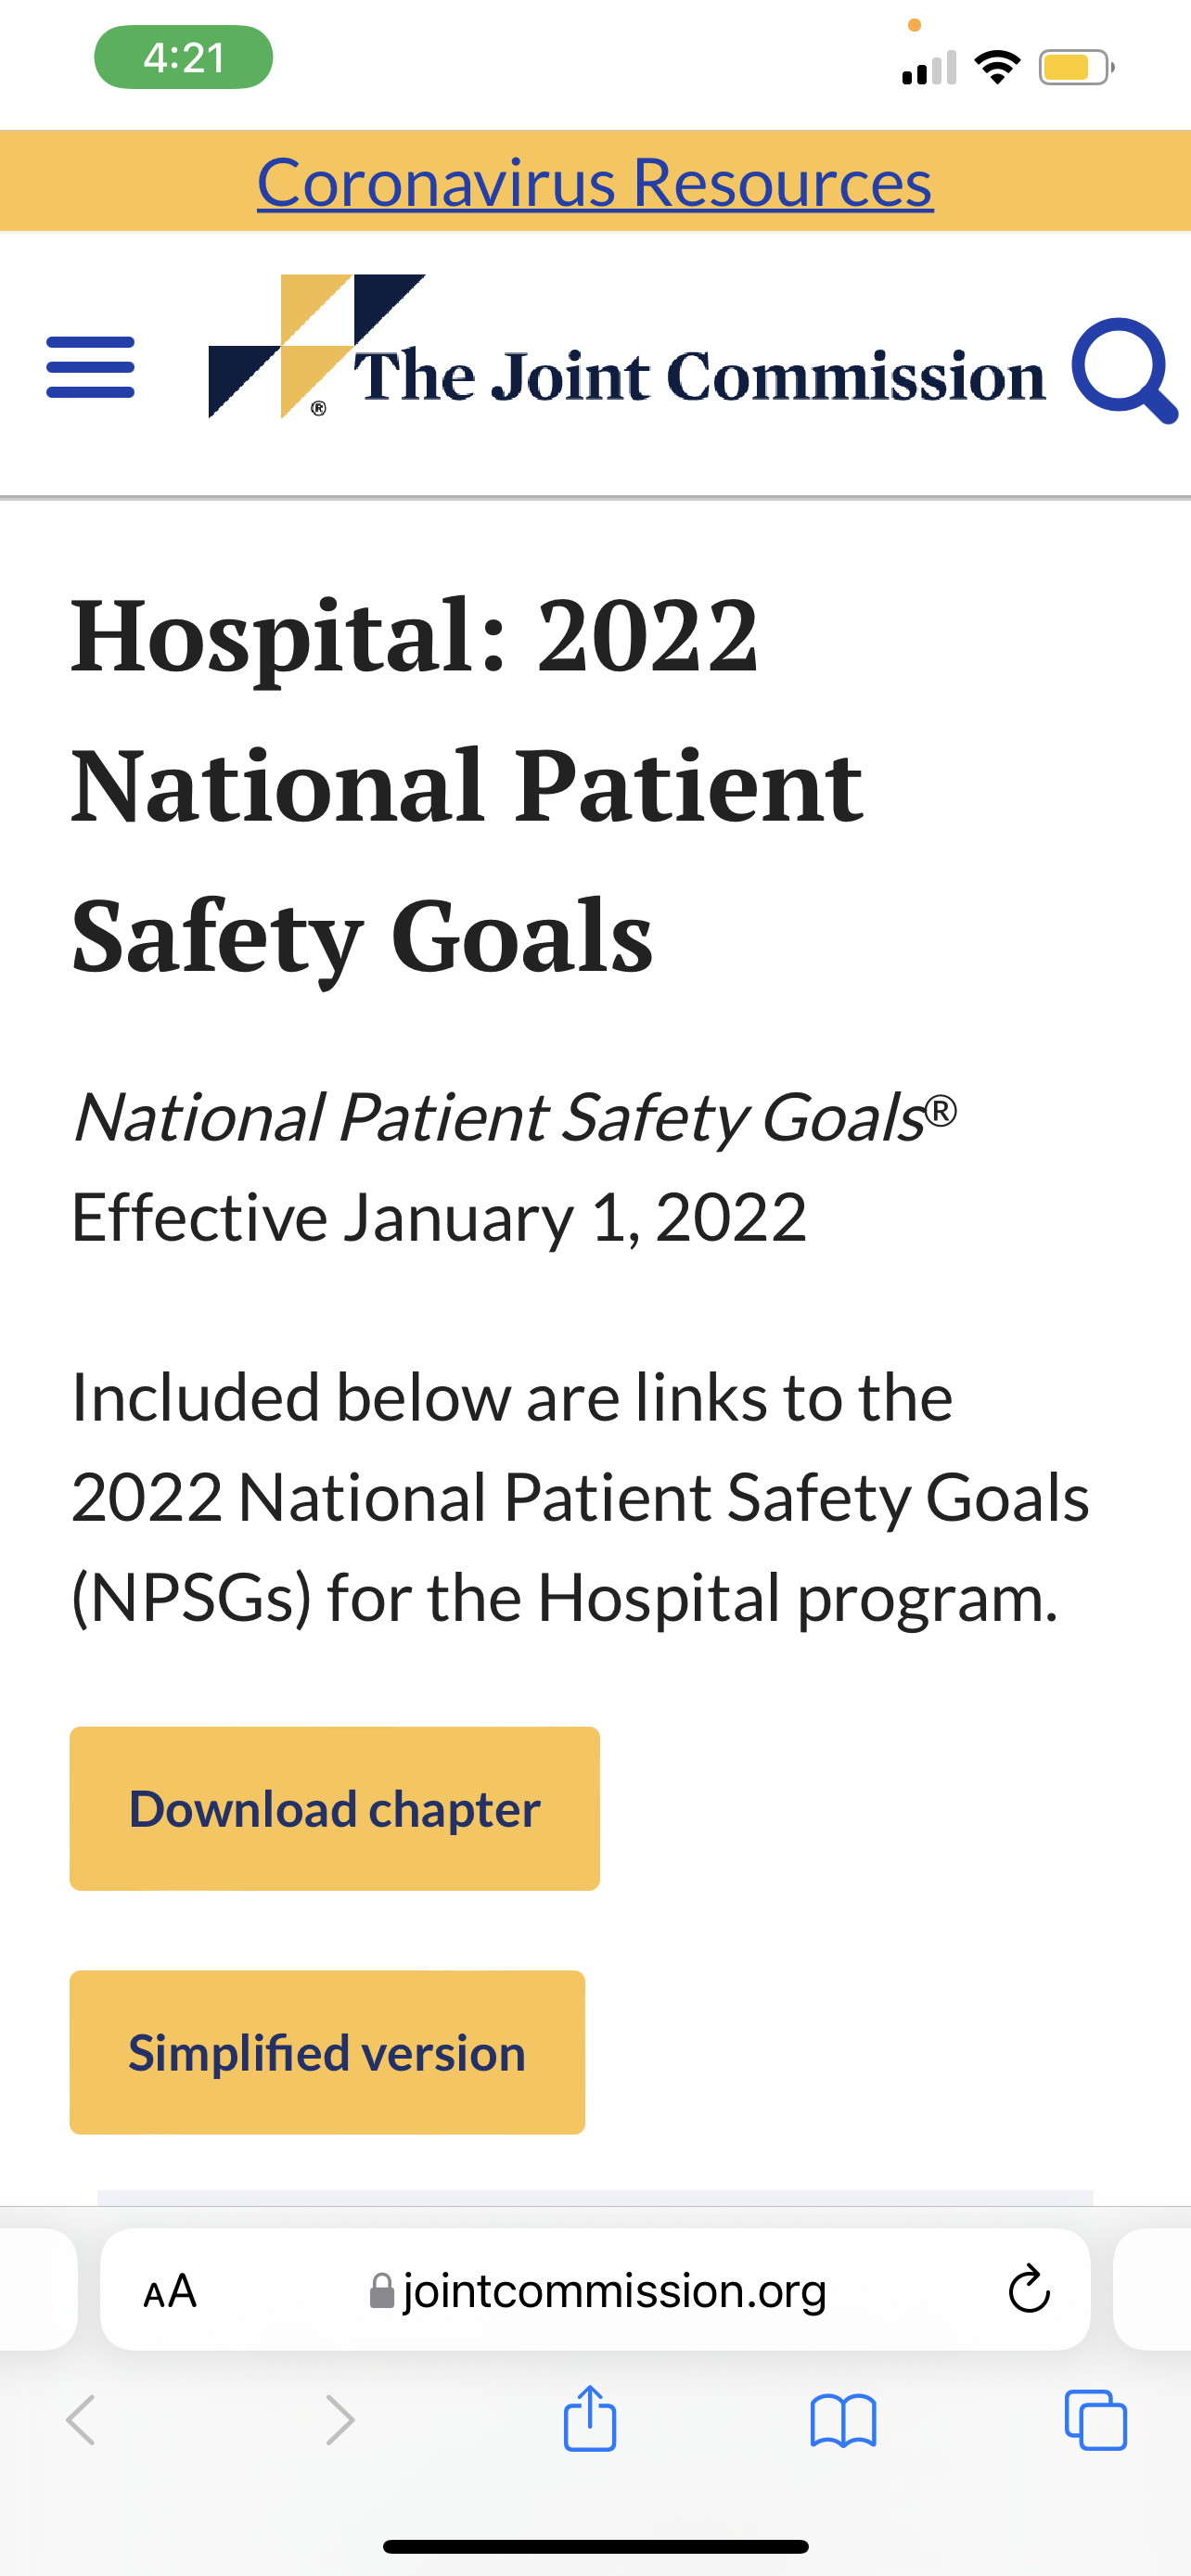Go forward with the right chevron
This screenshot has height=2576, width=1191.
340,2420
